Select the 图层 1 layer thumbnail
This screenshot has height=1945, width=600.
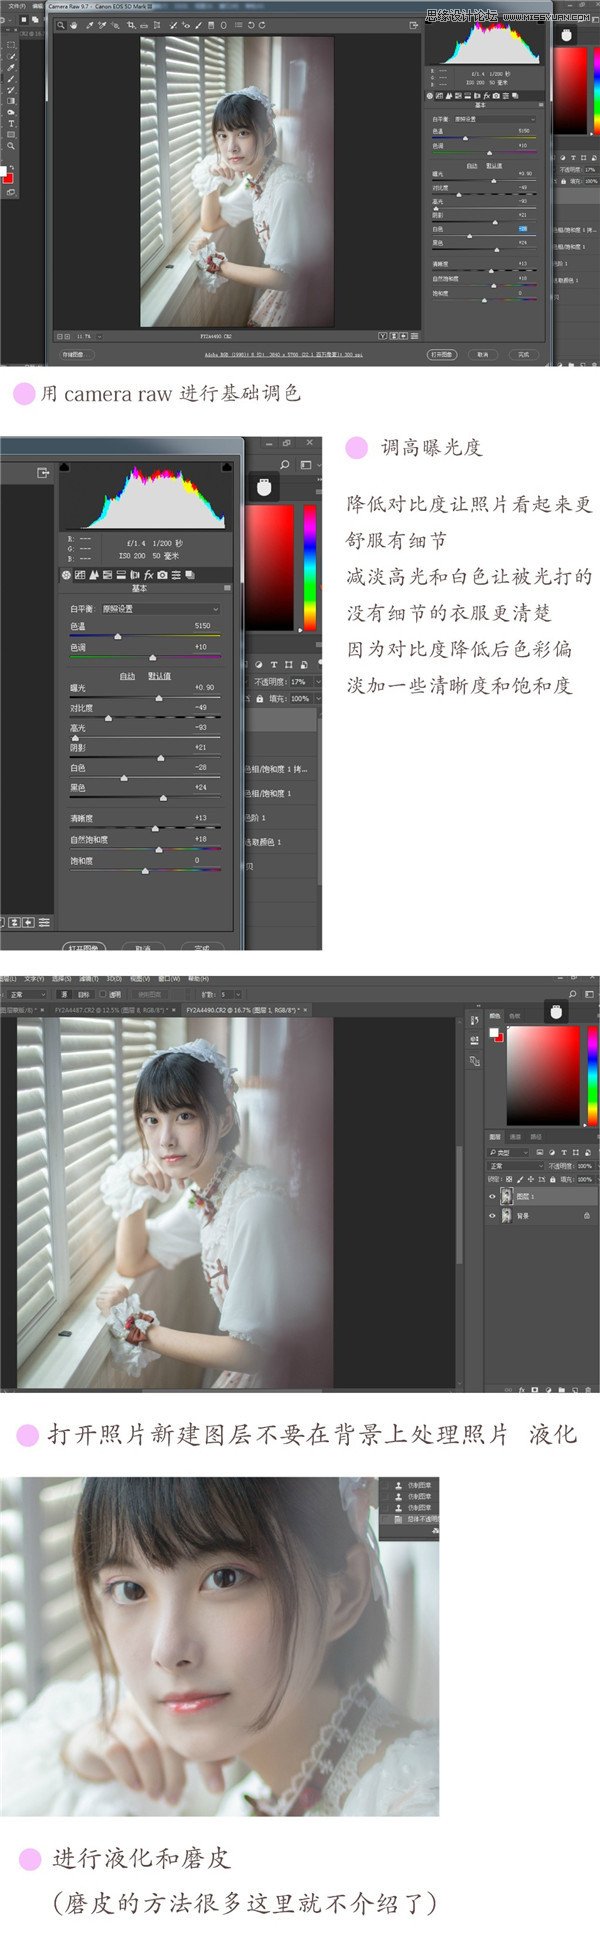pos(507,1196)
